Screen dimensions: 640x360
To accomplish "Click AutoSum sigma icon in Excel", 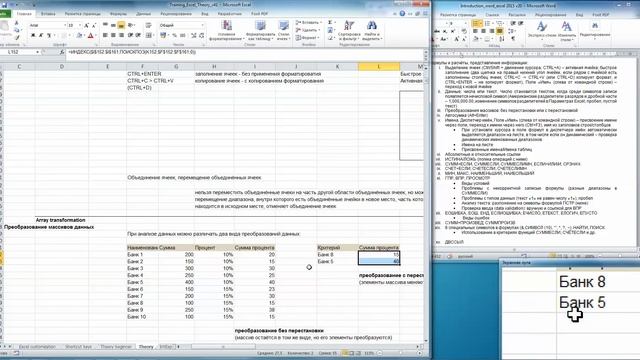I will click(330, 22).
